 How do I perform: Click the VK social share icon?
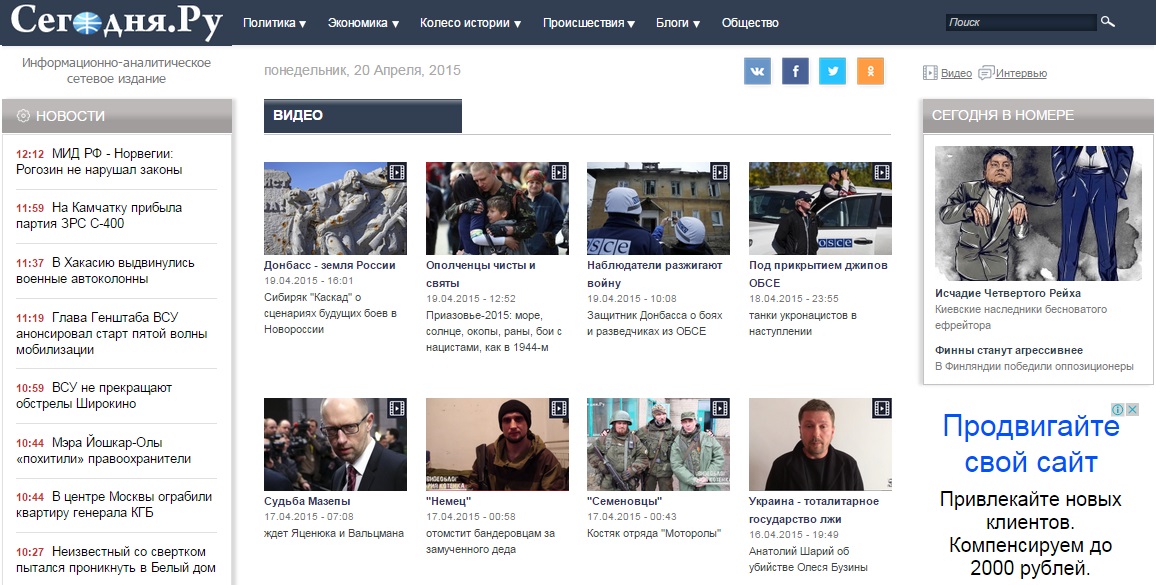click(757, 72)
